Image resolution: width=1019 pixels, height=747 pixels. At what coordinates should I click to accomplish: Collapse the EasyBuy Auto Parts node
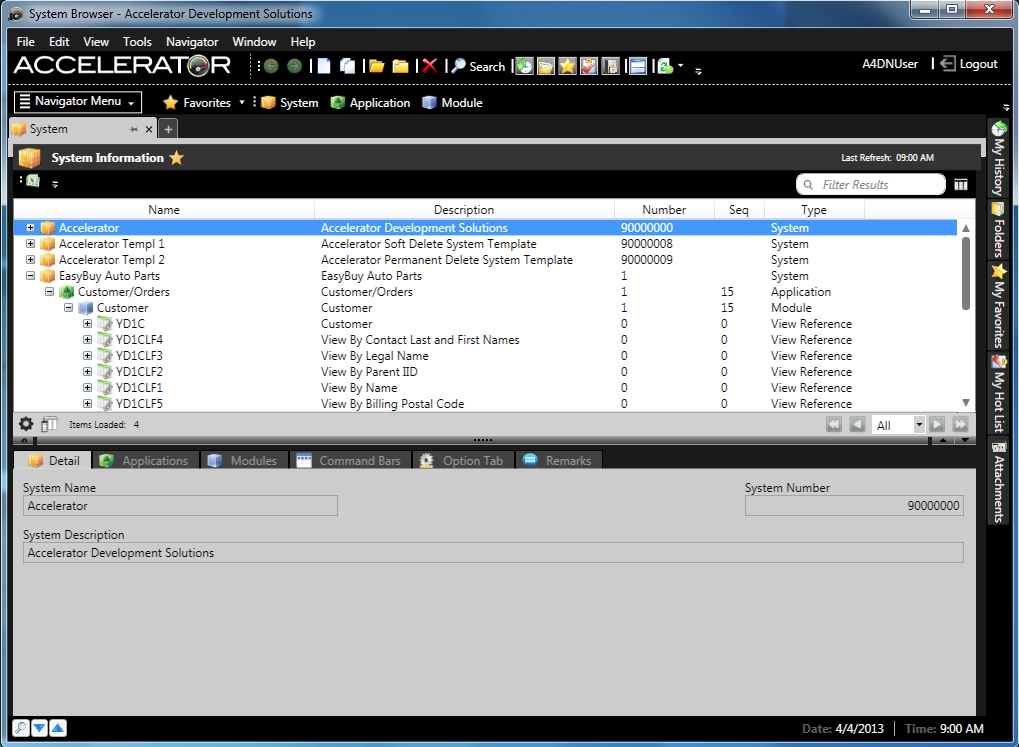click(31, 276)
